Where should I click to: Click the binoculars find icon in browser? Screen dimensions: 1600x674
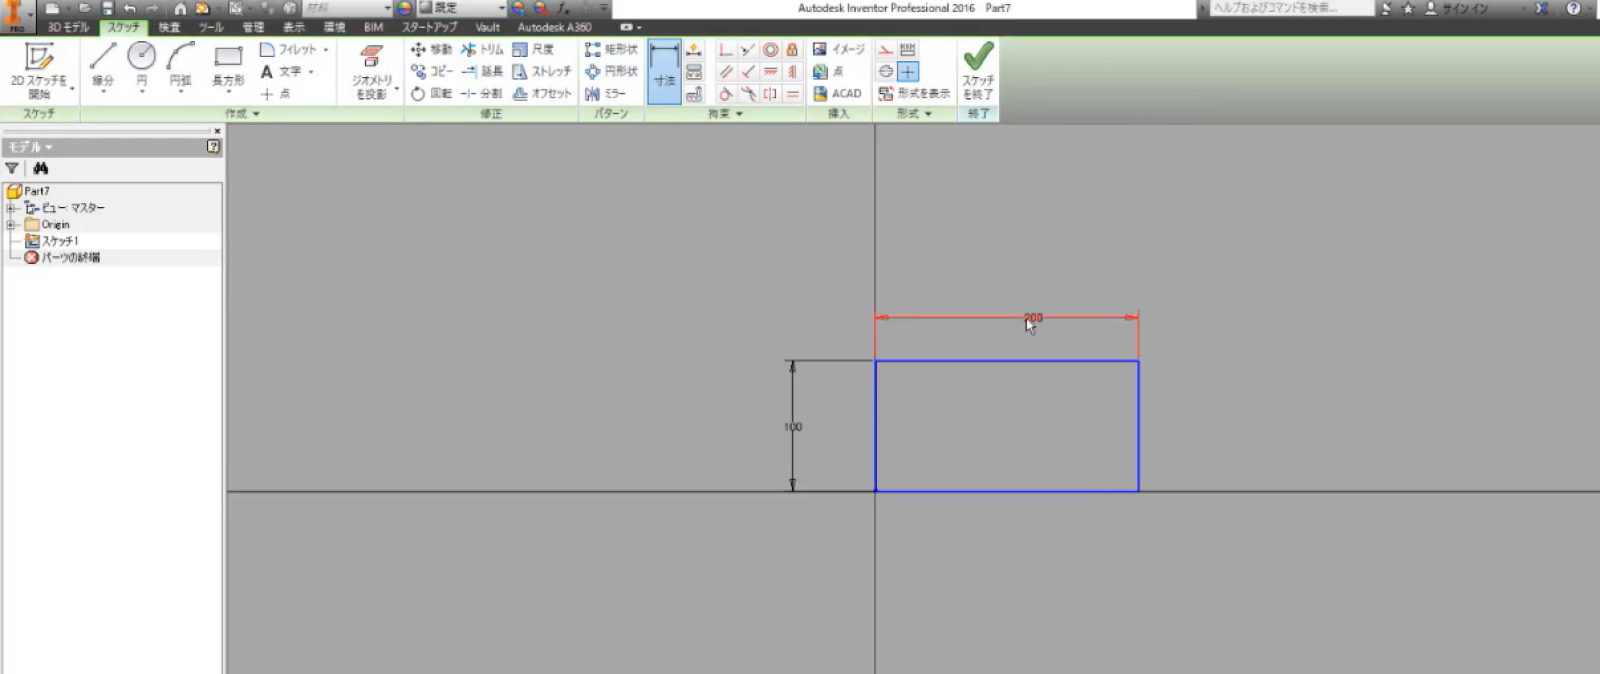click(41, 168)
